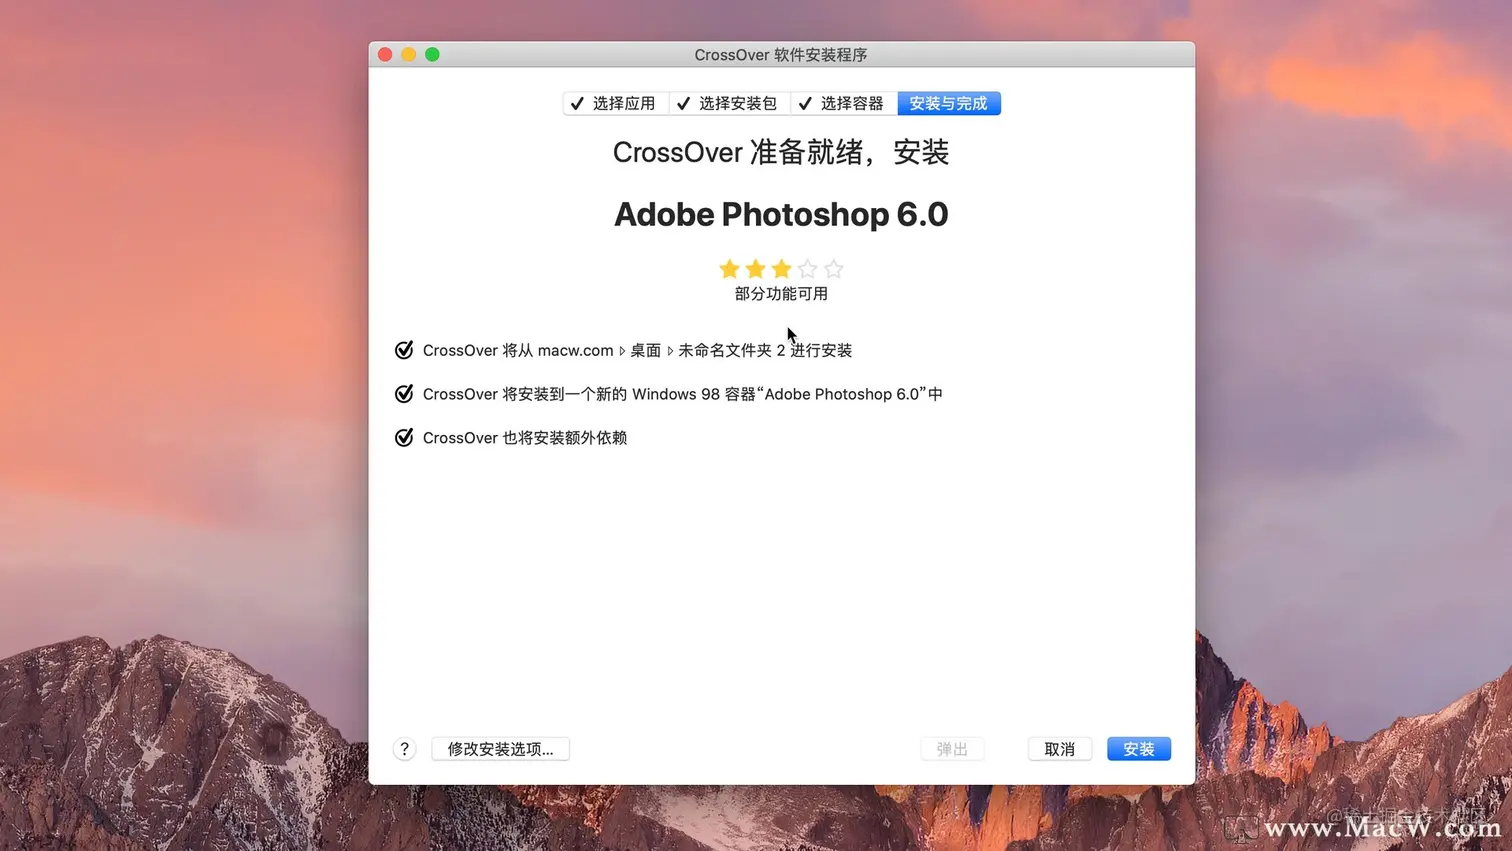
Task: Click checkmark icon beside Windows 98 container line
Action: 404,394
